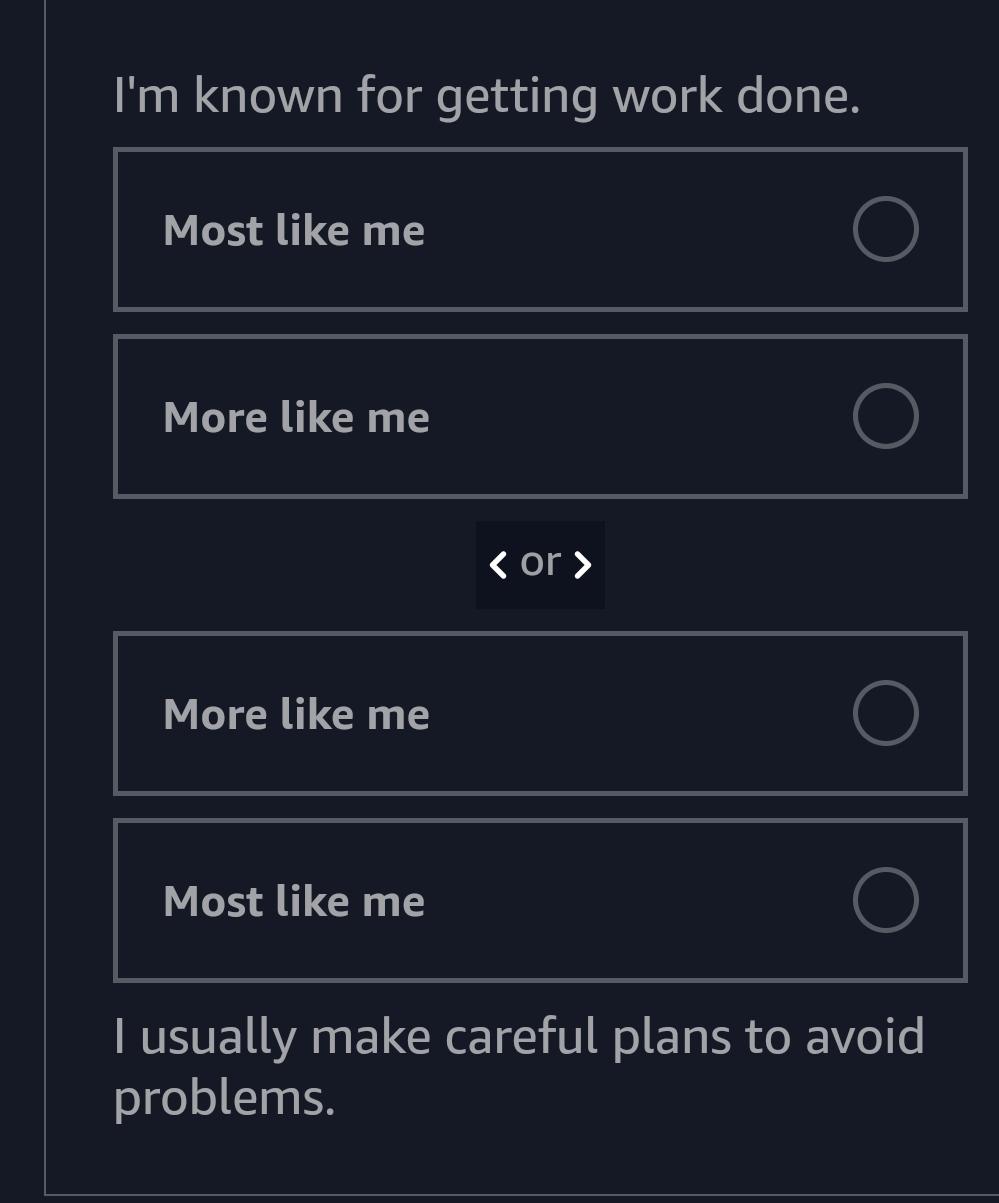Click the bottom "Most like me" label text
This screenshot has height=1203, width=999.
click(x=293, y=899)
